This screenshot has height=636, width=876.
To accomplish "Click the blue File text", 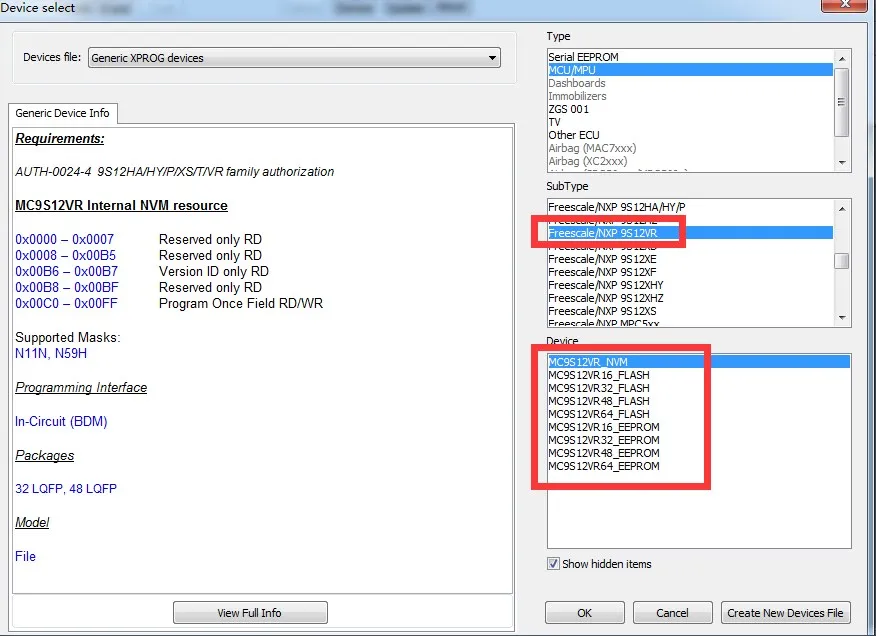I will 25,556.
